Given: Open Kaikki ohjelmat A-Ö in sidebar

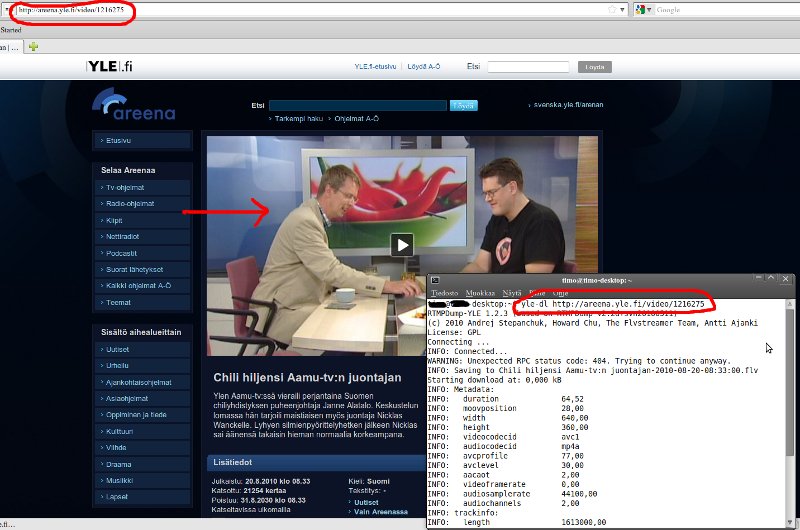Looking at the screenshot, I should coord(142,286).
